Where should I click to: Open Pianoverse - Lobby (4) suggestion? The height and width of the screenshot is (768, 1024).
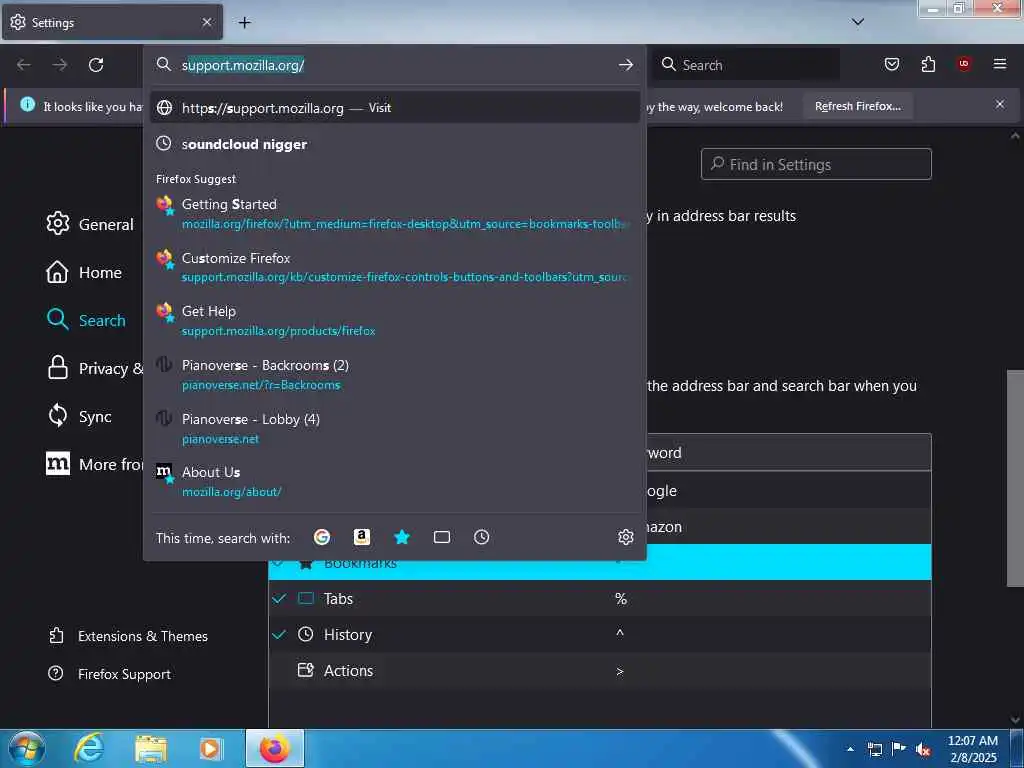(x=394, y=428)
